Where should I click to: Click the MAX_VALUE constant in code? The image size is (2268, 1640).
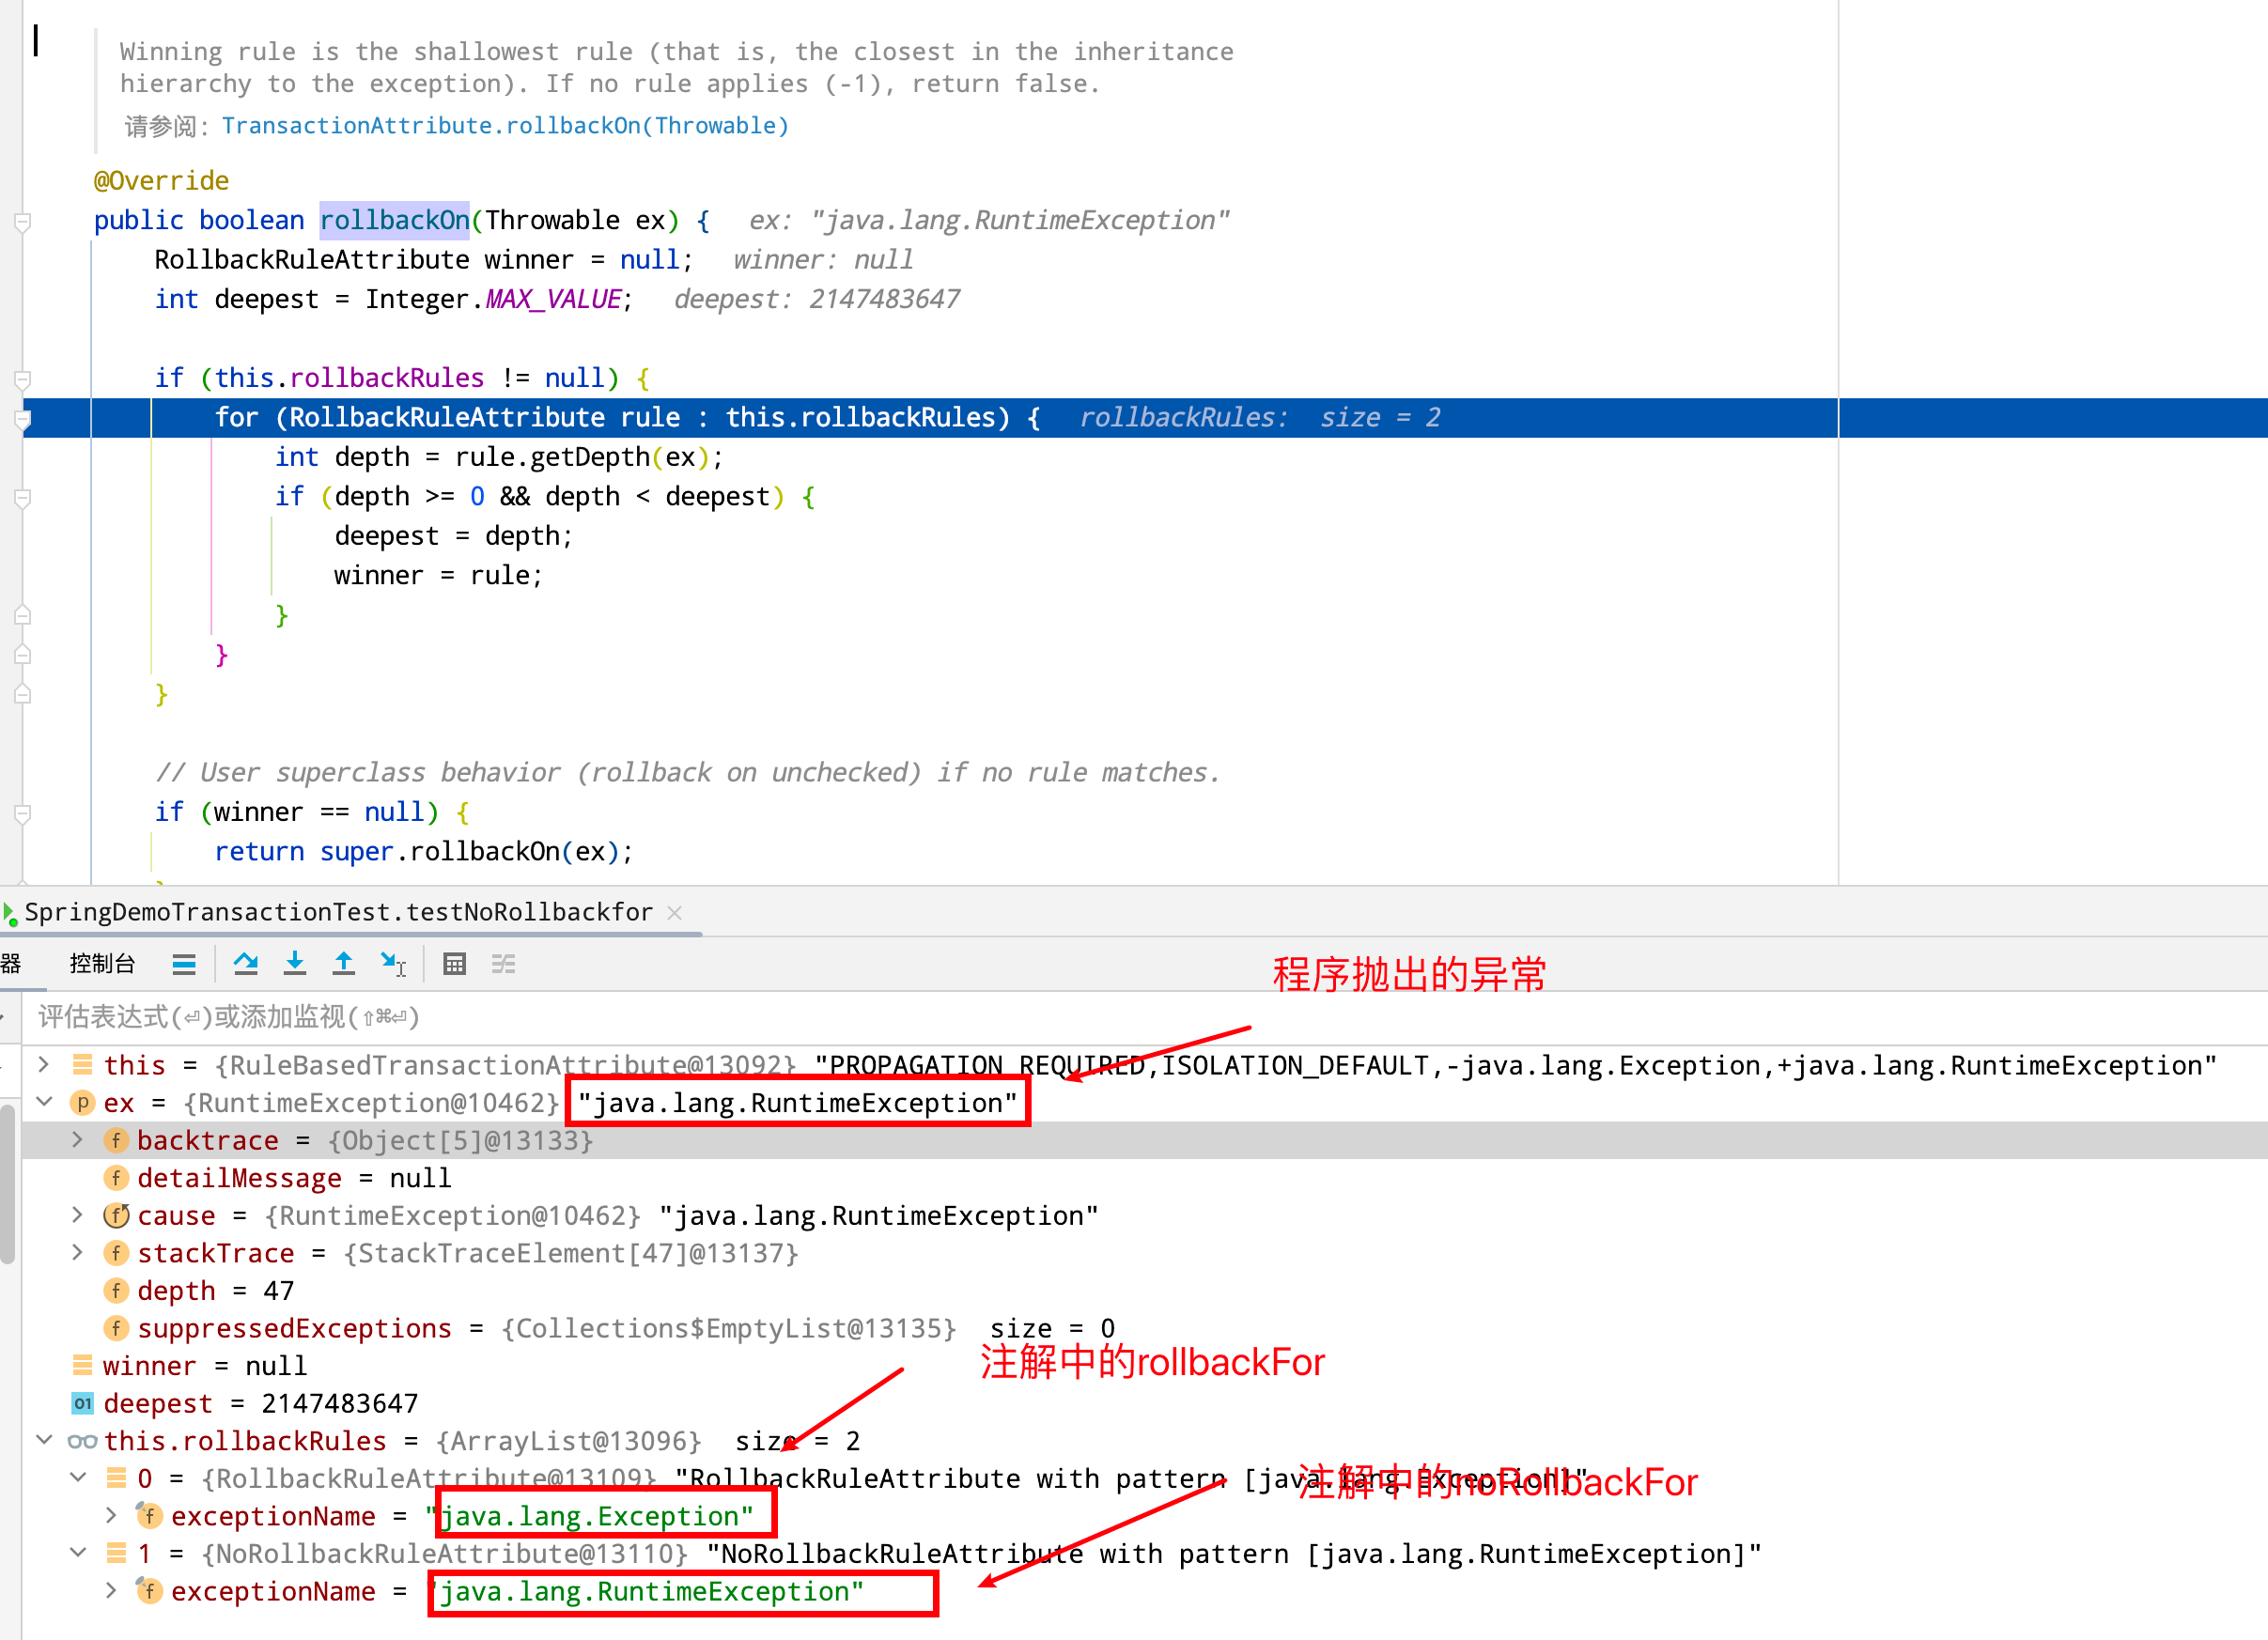pyautogui.click(x=554, y=300)
